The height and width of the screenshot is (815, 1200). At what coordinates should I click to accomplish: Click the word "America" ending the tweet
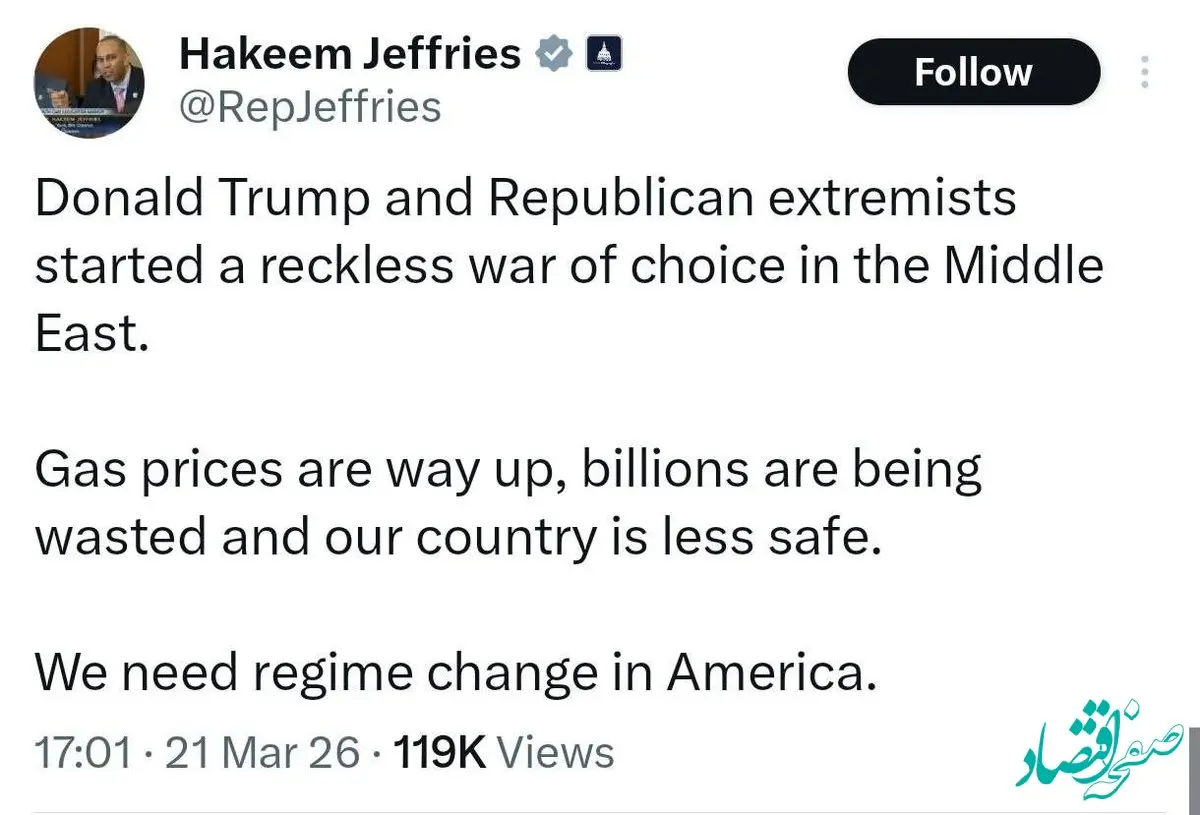765,673
